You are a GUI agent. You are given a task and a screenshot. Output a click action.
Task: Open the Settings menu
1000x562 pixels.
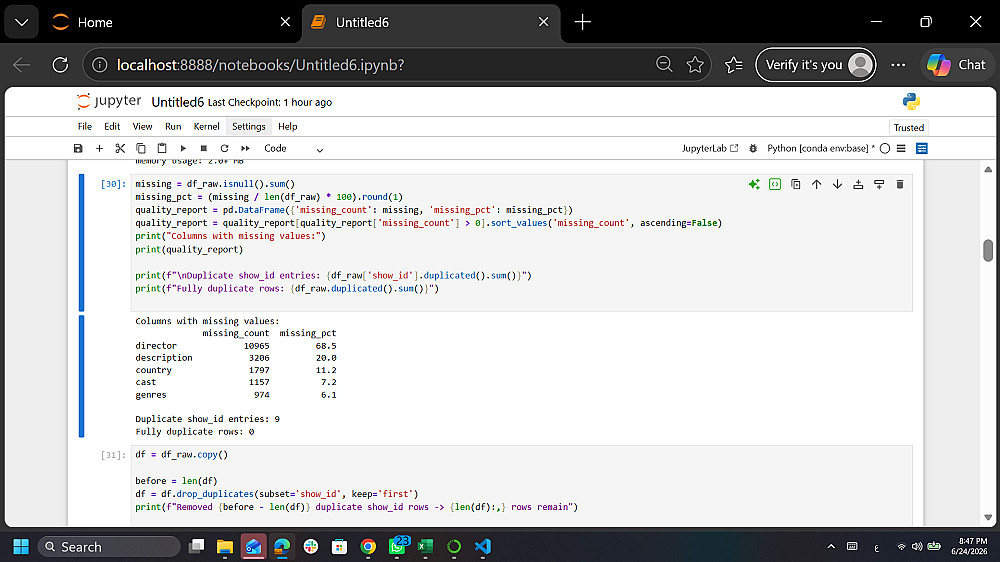[249, 126]
